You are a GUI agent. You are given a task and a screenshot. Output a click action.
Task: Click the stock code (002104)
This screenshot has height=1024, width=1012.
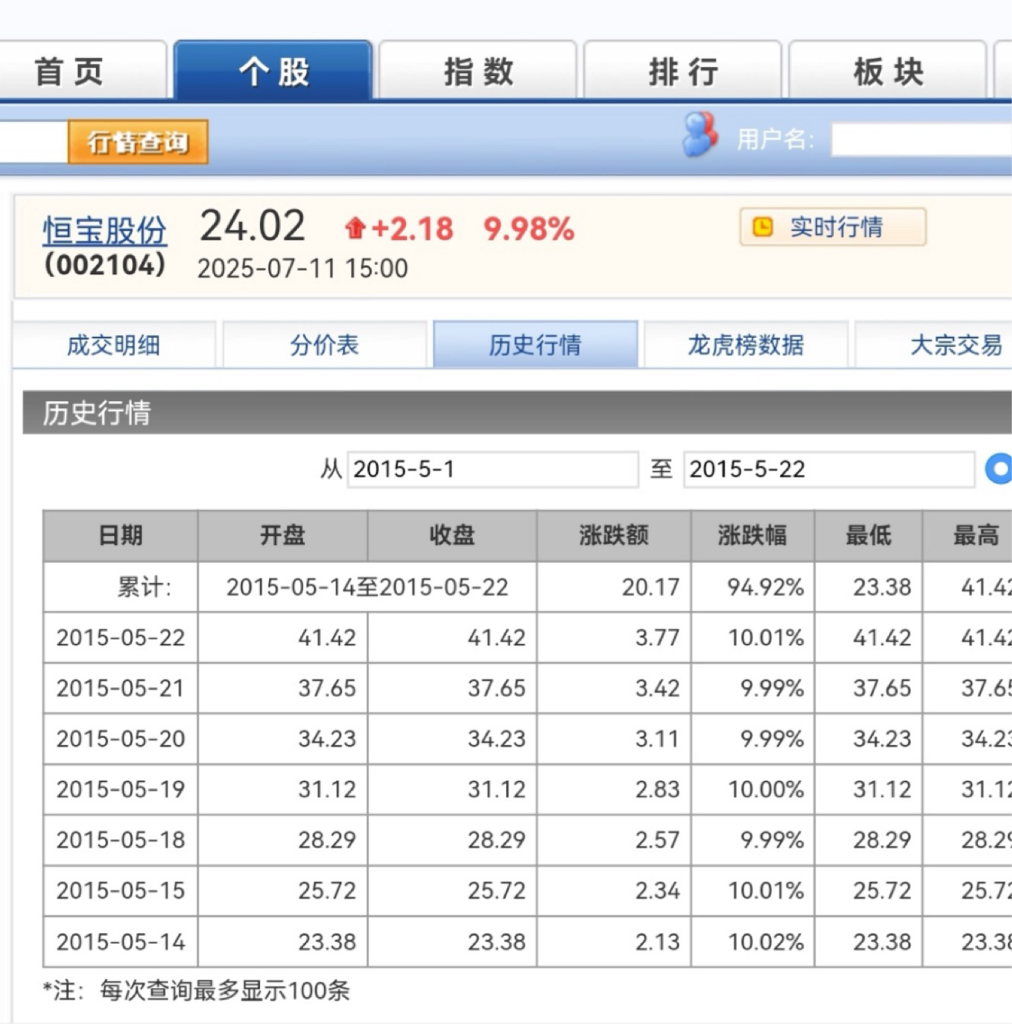tap(105, 265)
